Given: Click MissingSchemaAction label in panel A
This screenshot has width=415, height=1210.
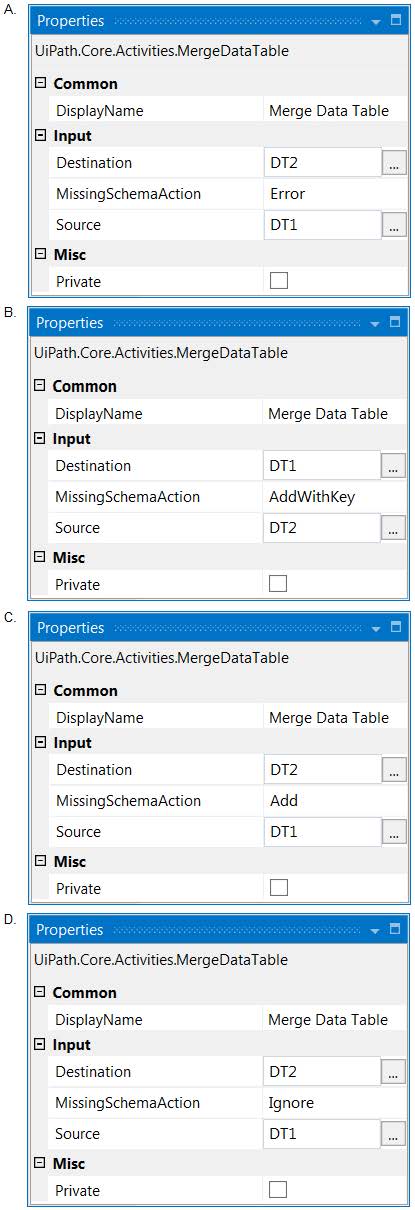Looking at the screenshot, I should coord(128,194).
